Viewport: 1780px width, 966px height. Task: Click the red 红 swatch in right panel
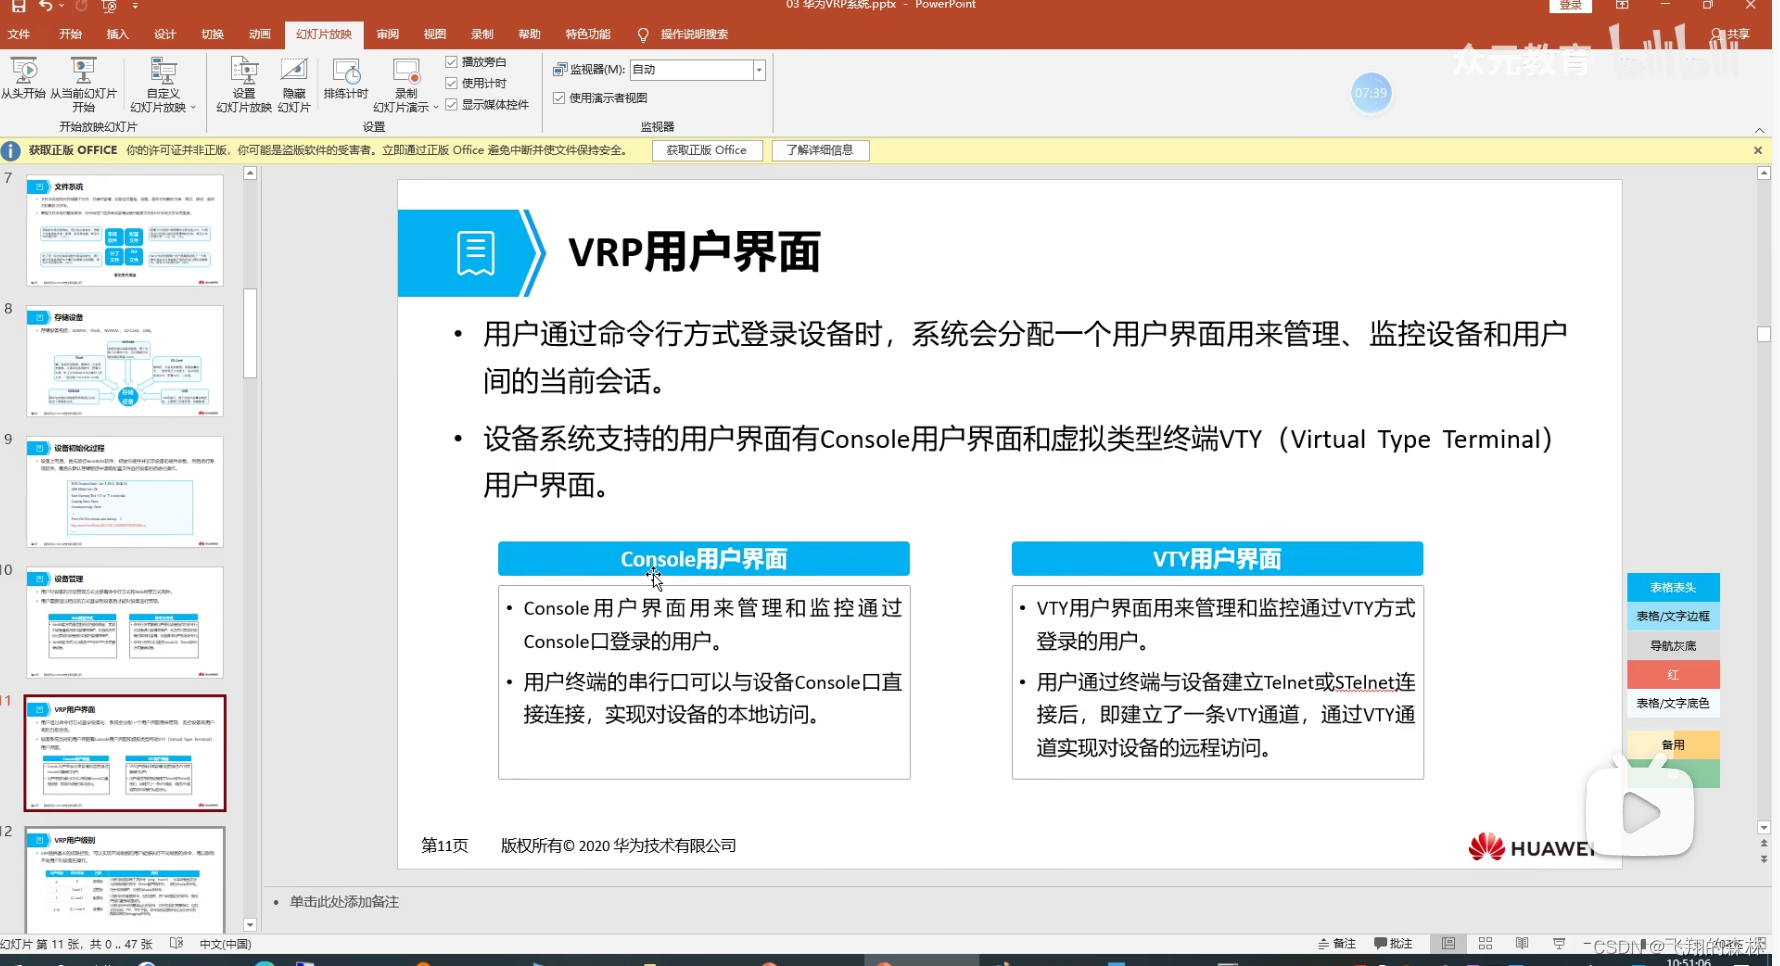[1672, 674]
